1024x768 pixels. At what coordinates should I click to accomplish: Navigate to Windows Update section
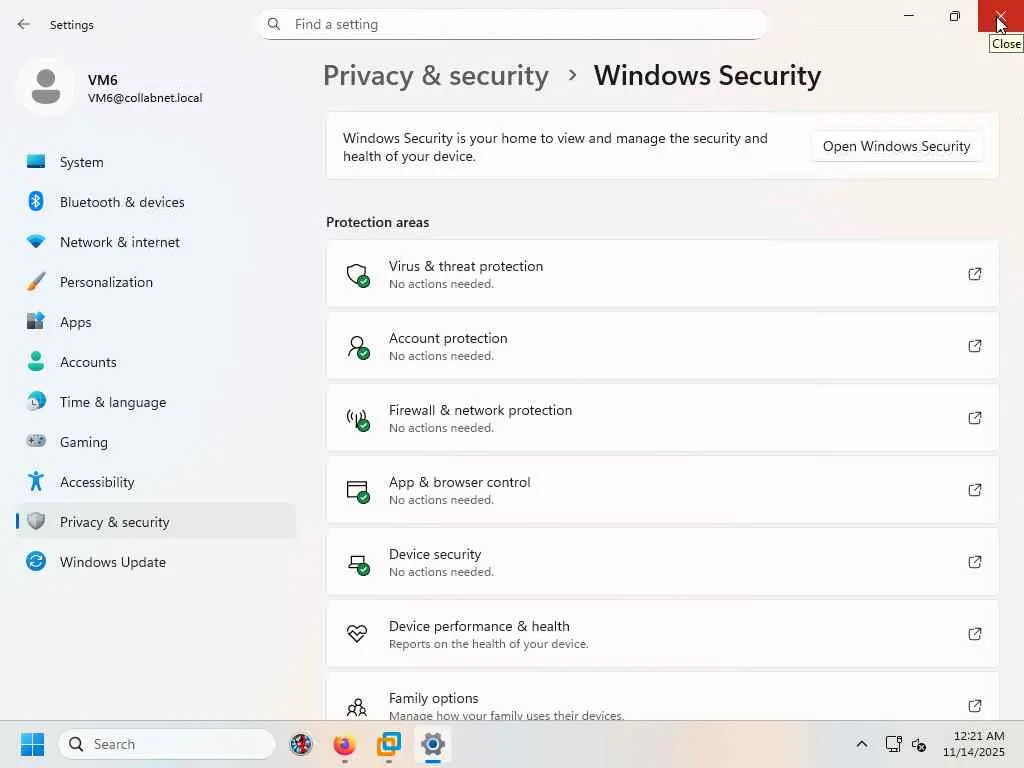click(112, 562)
